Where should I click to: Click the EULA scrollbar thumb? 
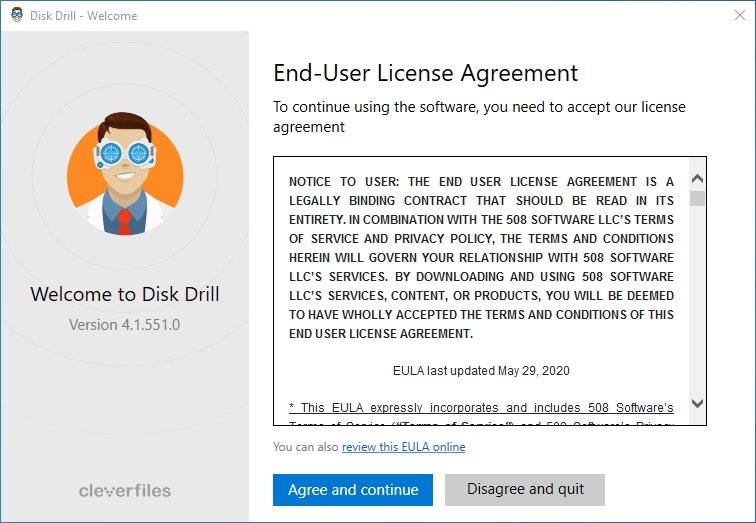697,198
